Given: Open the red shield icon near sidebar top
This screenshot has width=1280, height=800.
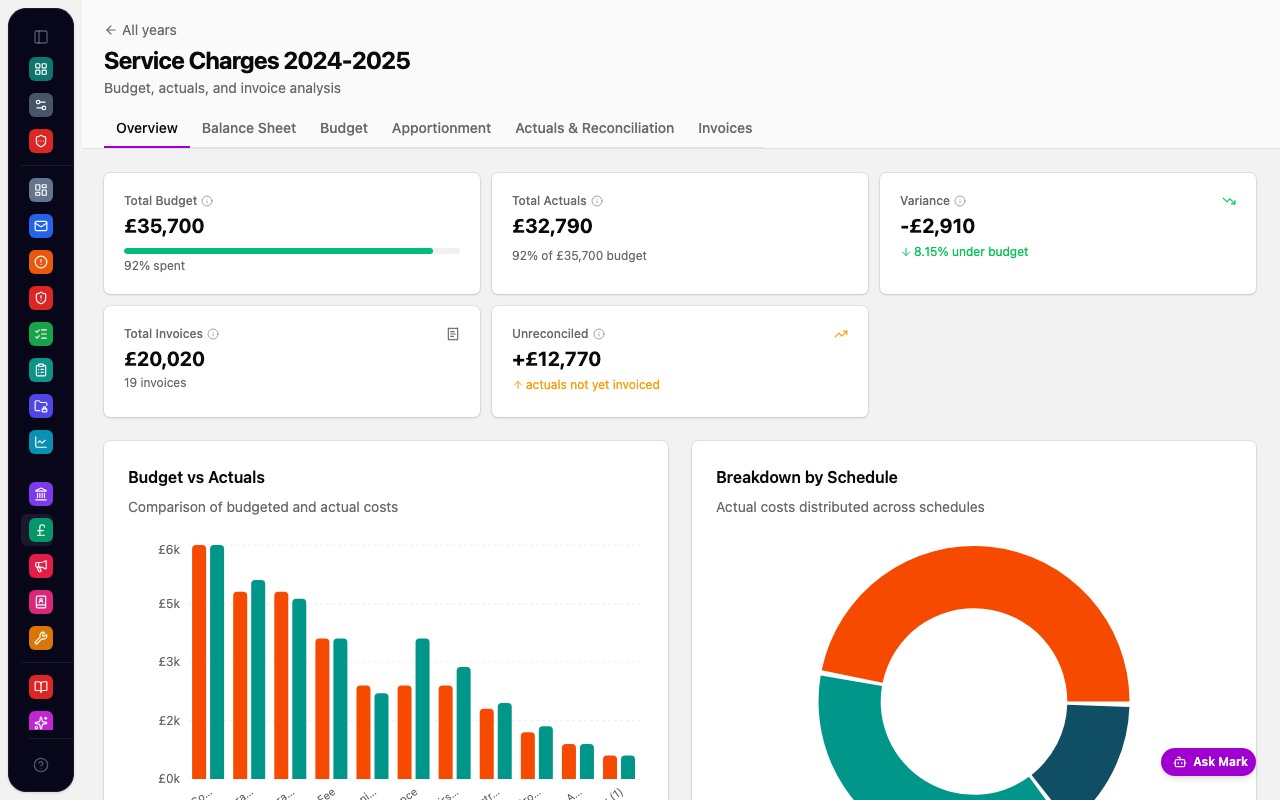Looking at the screenshot, I should point(41,141).
